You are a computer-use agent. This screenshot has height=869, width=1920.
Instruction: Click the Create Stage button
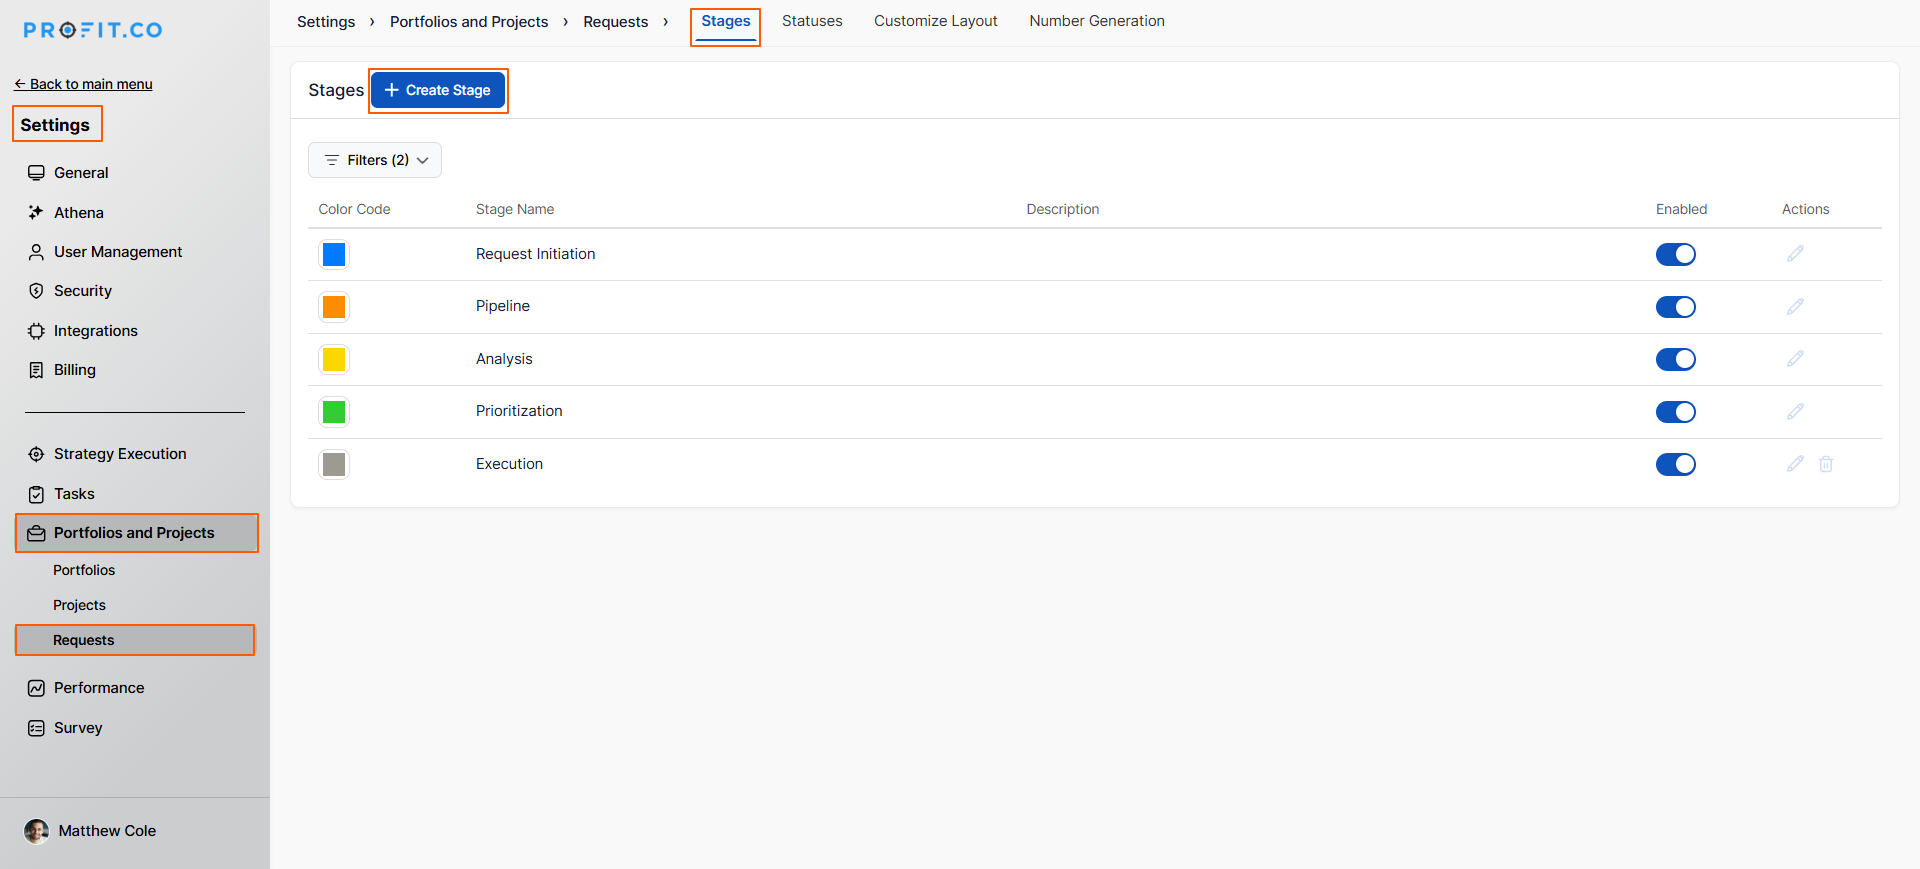click(x=438, y=90)
